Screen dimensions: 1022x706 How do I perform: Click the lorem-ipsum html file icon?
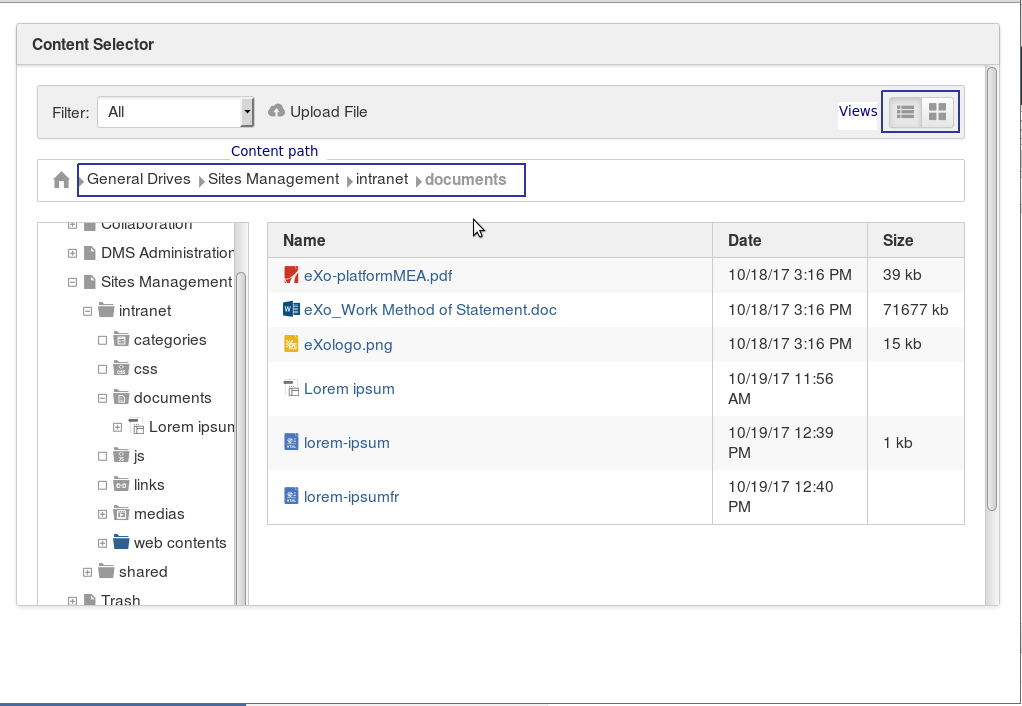(x=291, y=442)
